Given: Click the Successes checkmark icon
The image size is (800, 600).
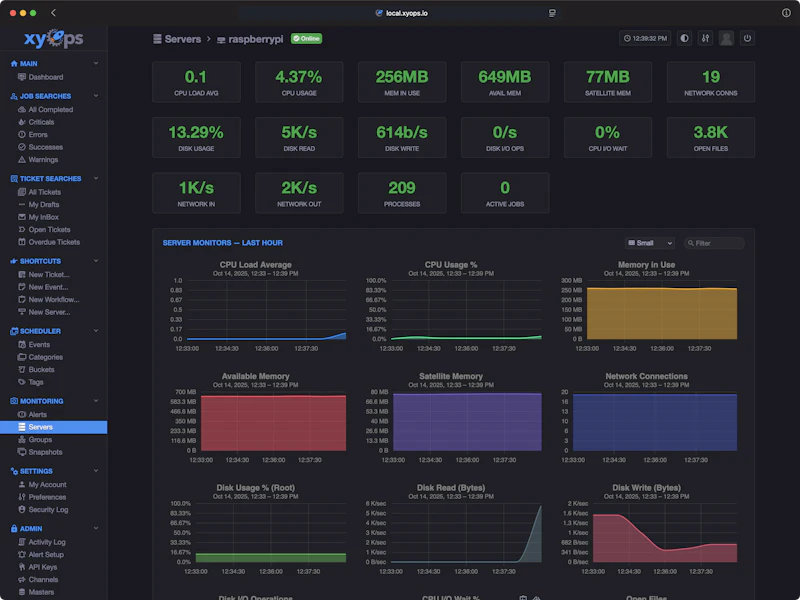Looking at the screenshot, I should [21, 147].
